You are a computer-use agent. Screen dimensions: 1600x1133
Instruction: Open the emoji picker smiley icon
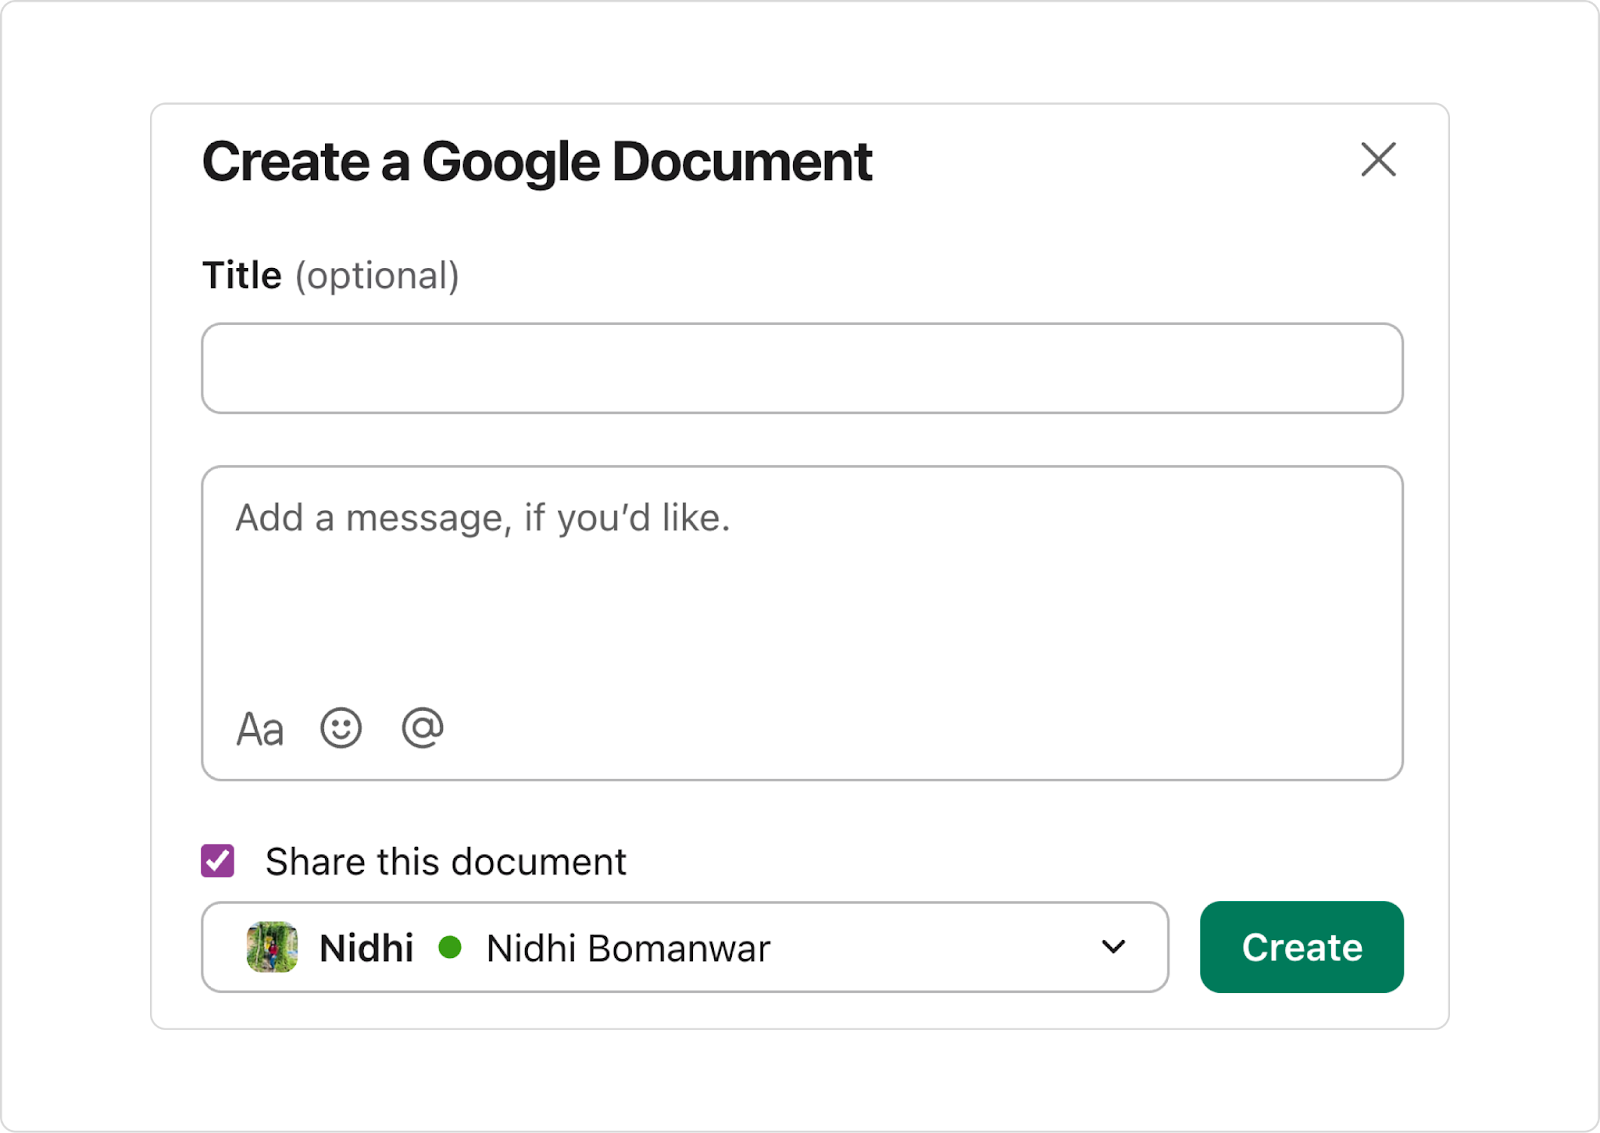(341, 728)
